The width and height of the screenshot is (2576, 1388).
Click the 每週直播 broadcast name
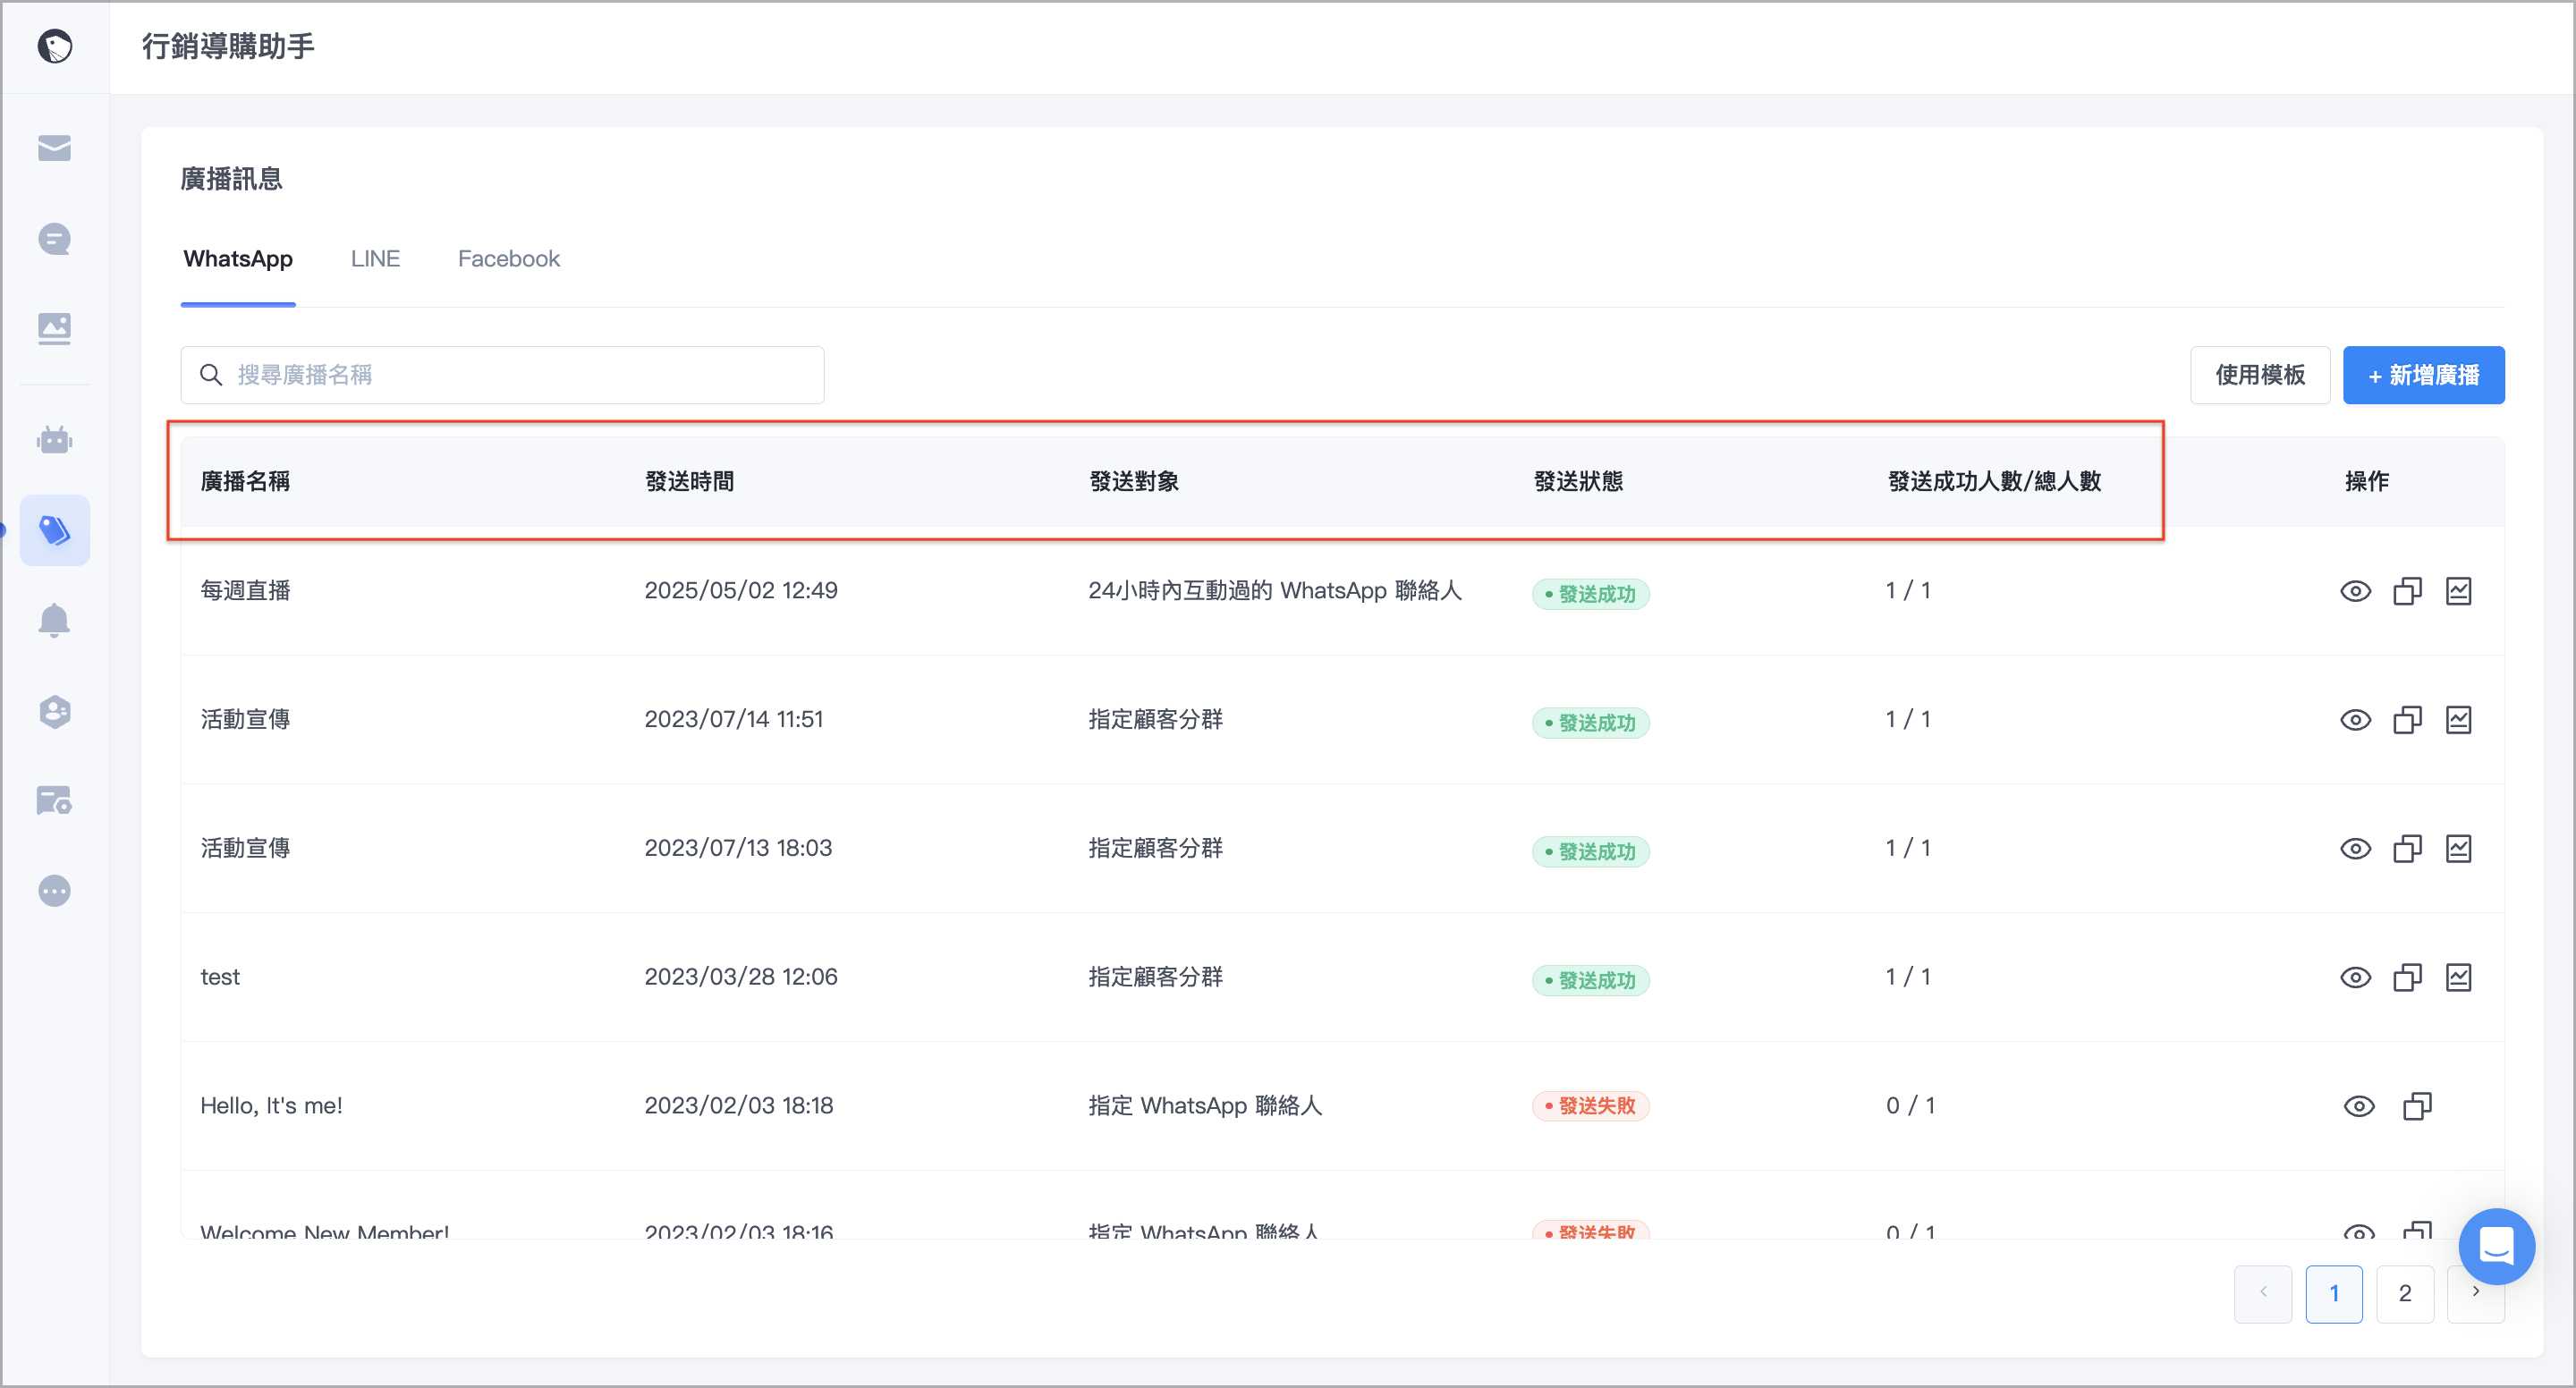[x=245, y=590]
